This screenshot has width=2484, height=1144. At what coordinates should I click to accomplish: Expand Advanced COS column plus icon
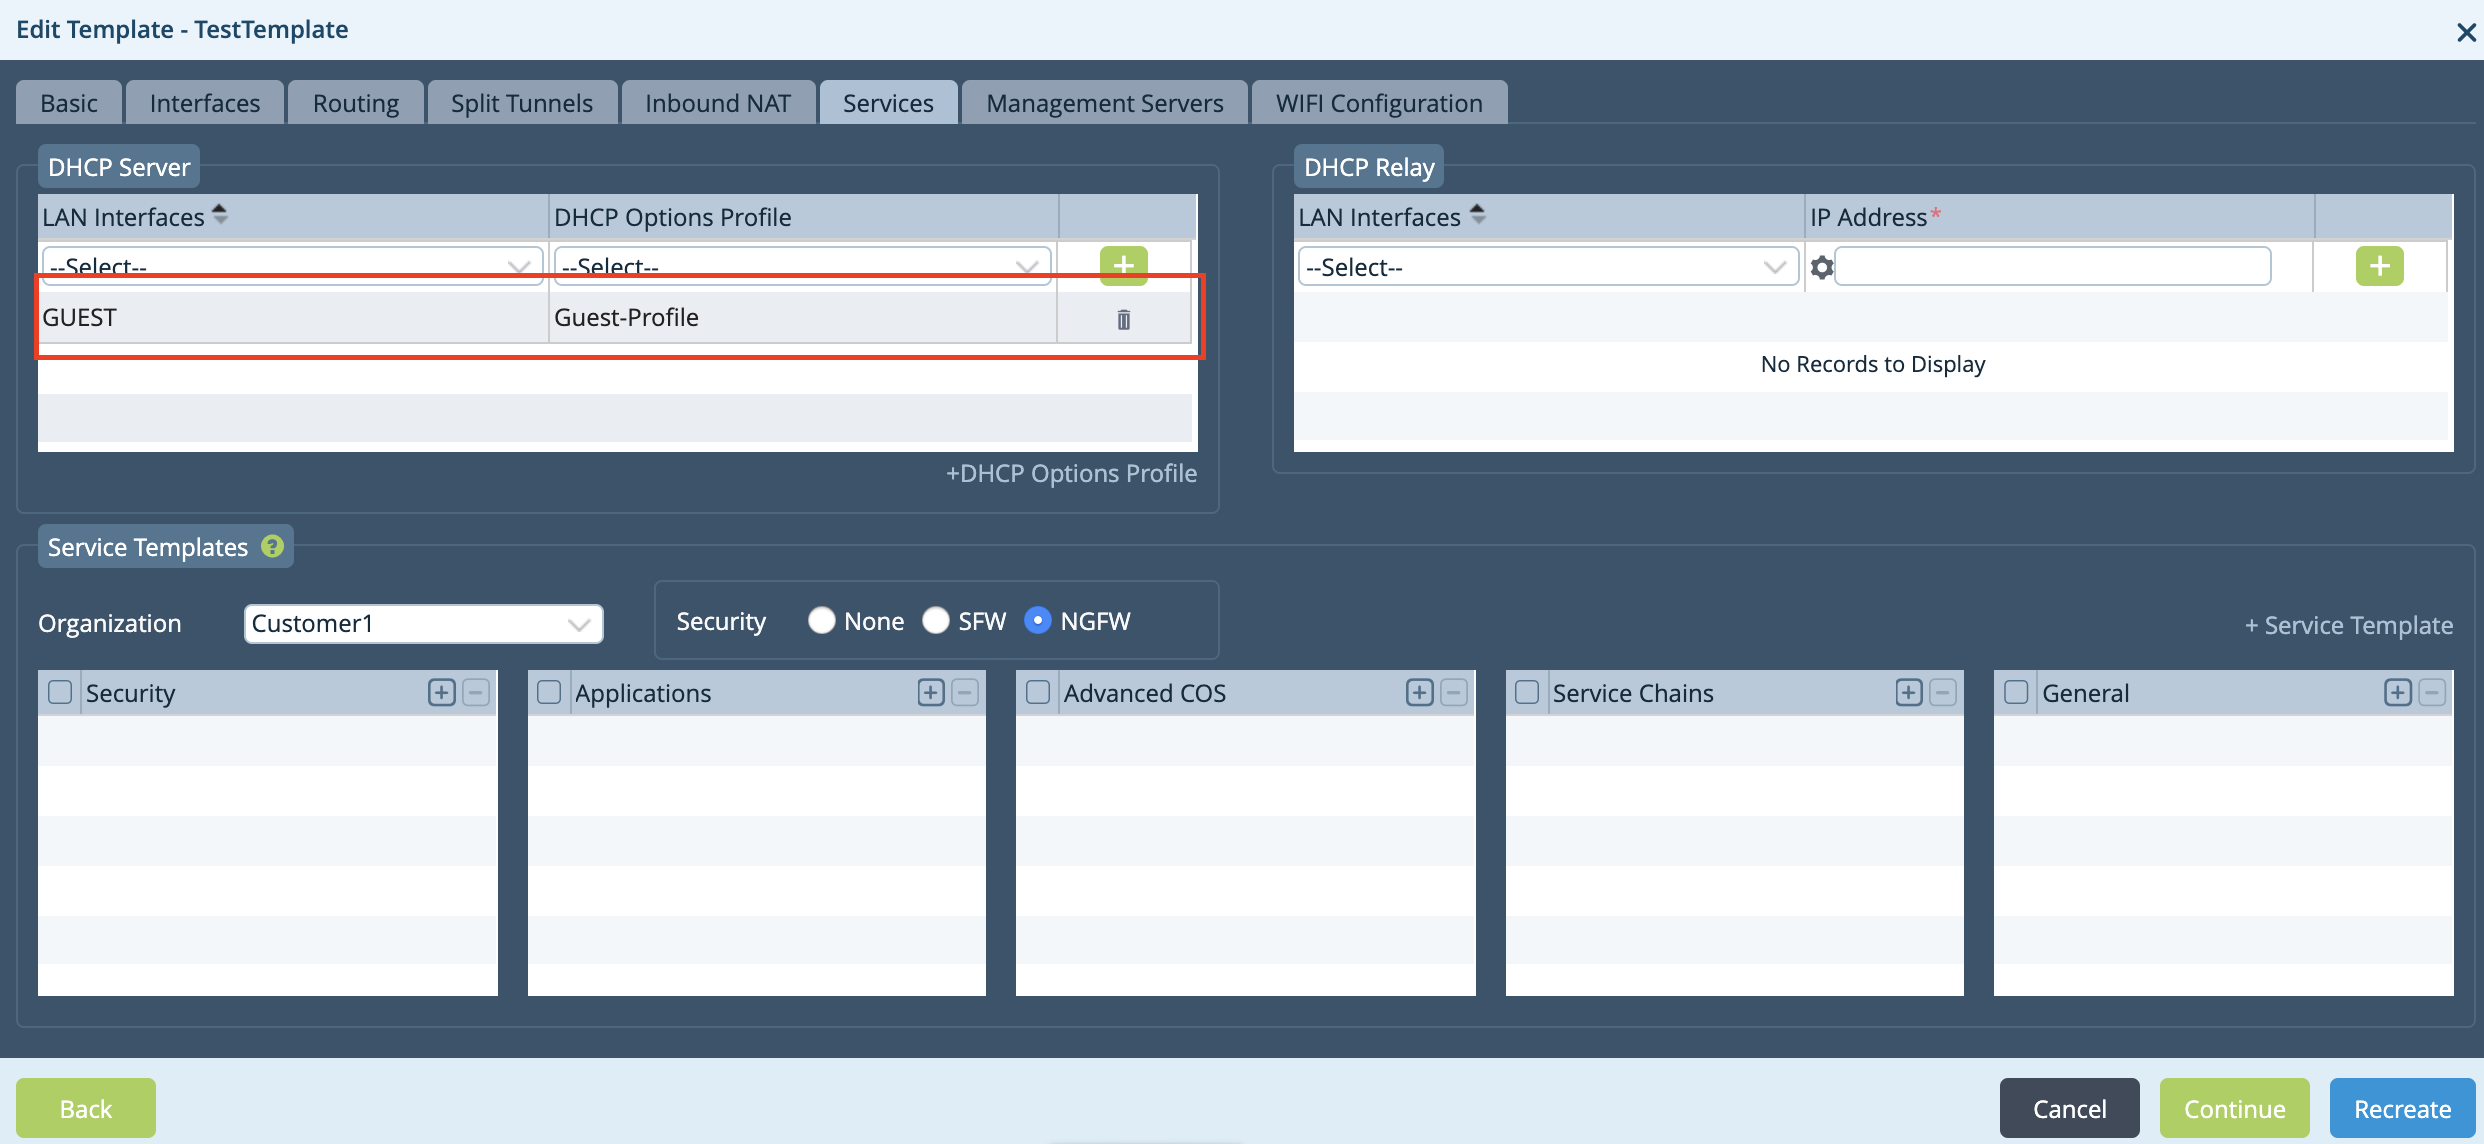coord(1419,692)
